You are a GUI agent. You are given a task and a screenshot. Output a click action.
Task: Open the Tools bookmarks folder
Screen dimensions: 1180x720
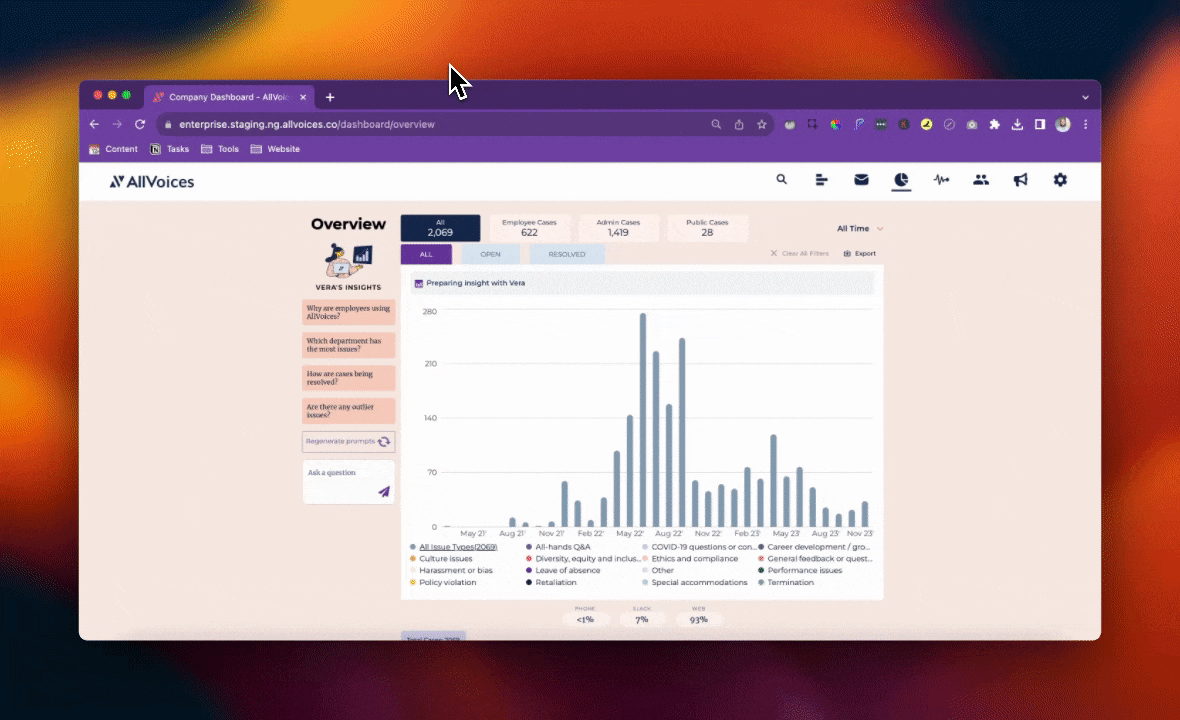tap(220, 149)
